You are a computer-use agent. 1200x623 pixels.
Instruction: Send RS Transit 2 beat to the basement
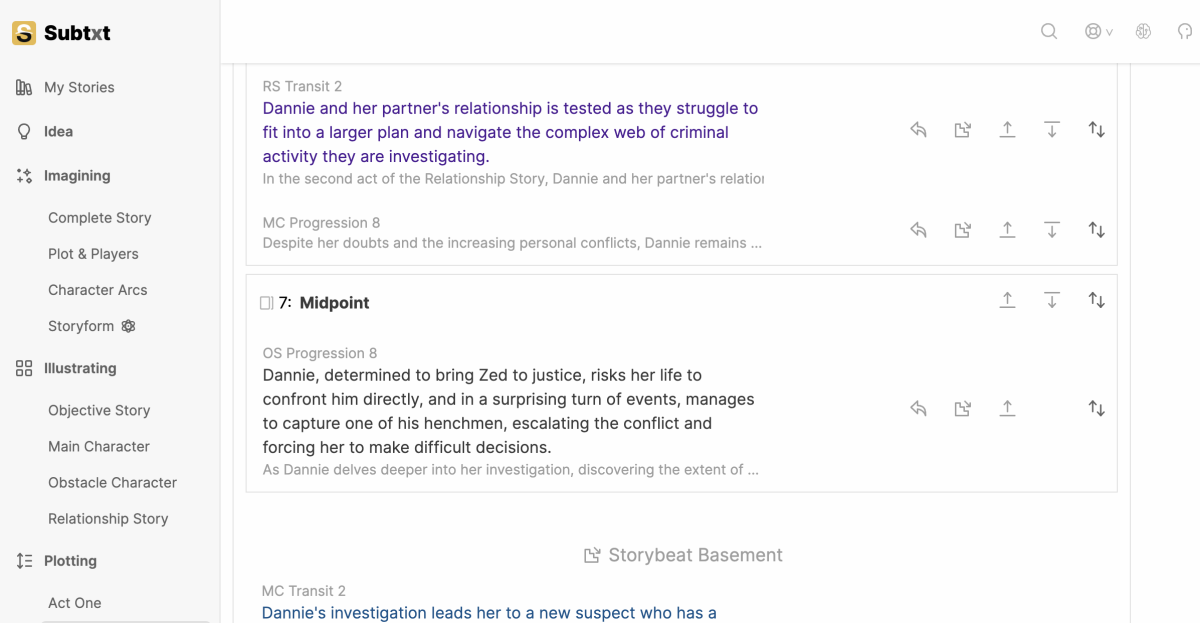[x=962, y=130]
